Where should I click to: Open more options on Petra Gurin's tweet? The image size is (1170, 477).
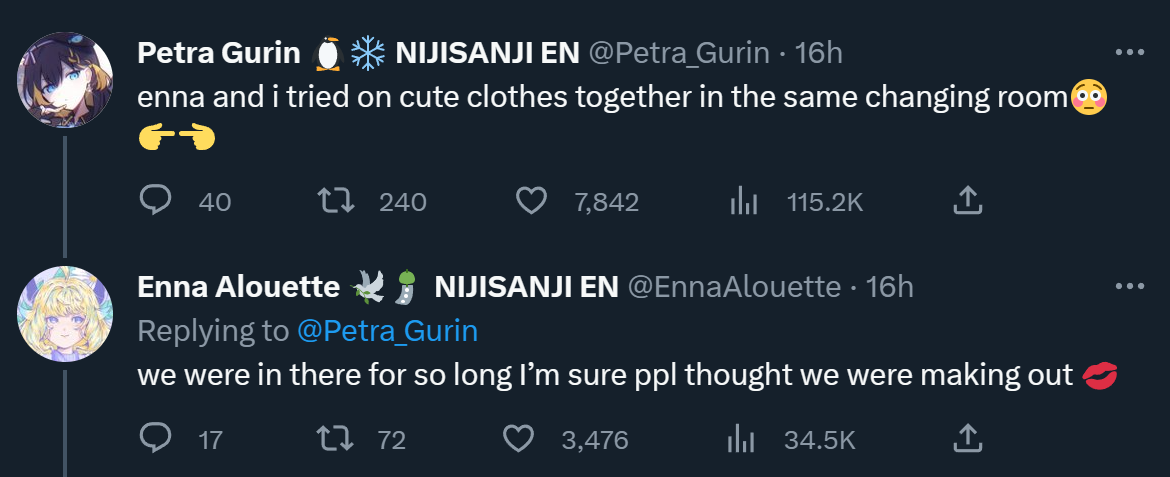[x=1129, y=53]
